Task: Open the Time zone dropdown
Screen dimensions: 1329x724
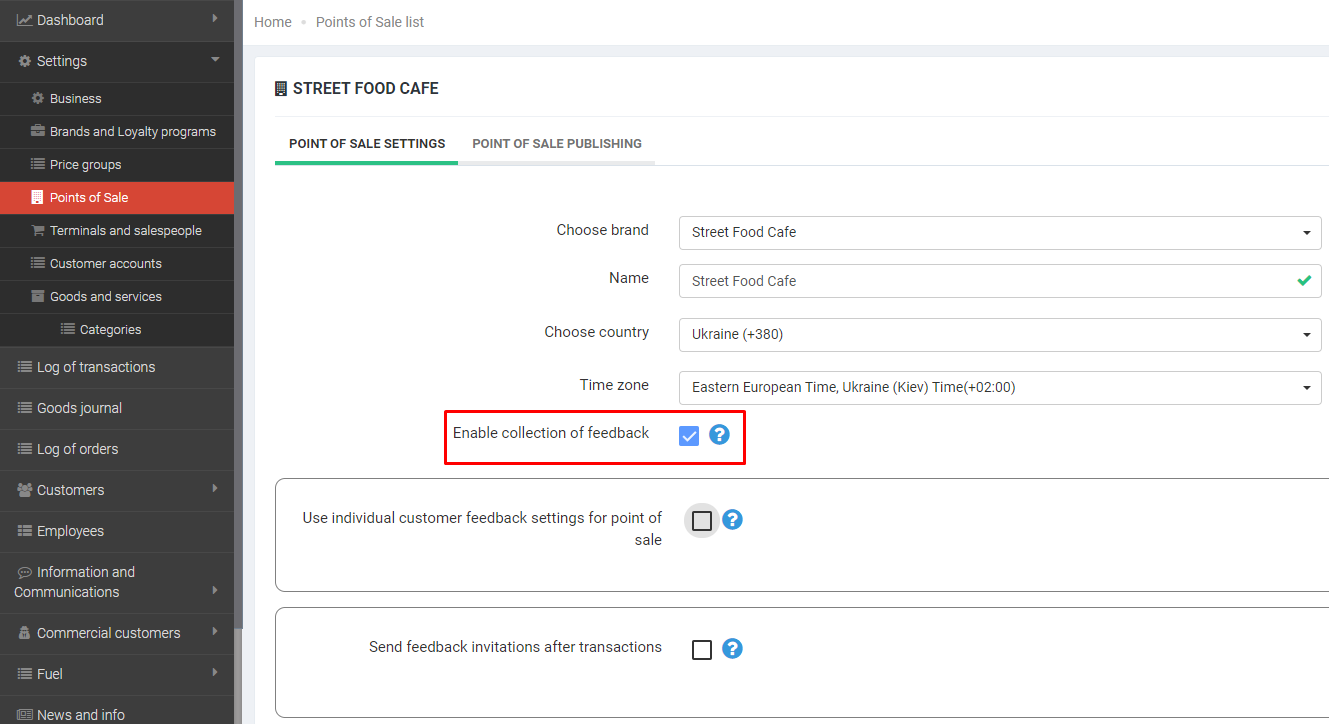Action: 999,388
